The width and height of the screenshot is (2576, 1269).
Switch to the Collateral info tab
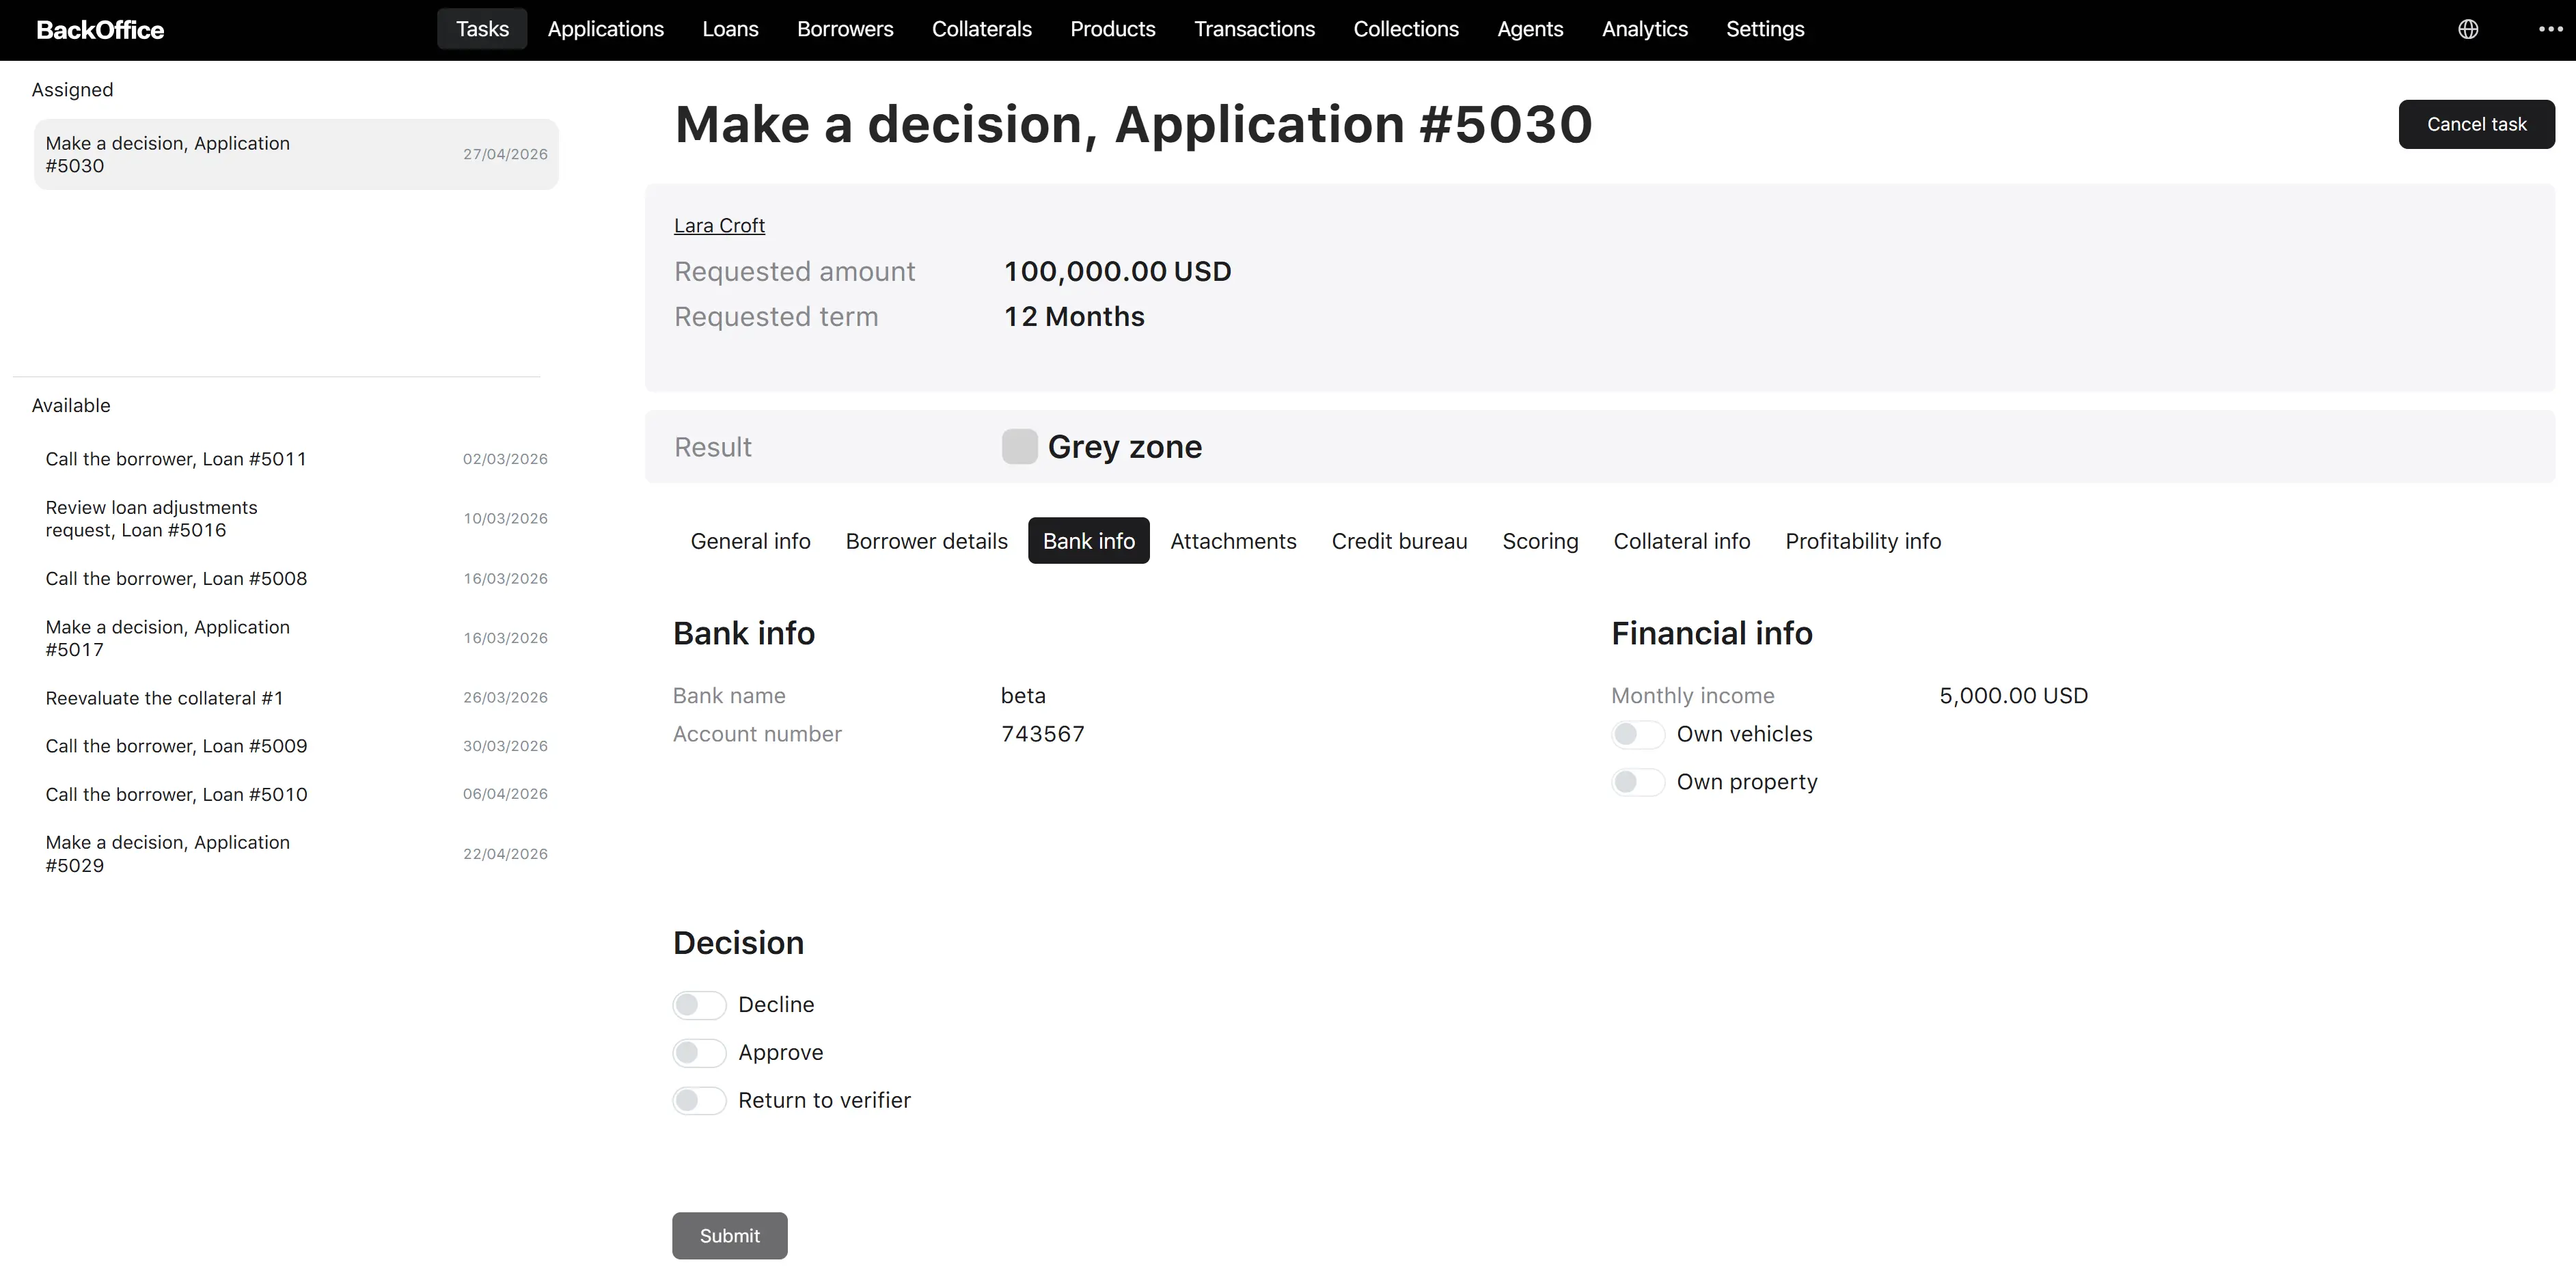(1682, 541)
